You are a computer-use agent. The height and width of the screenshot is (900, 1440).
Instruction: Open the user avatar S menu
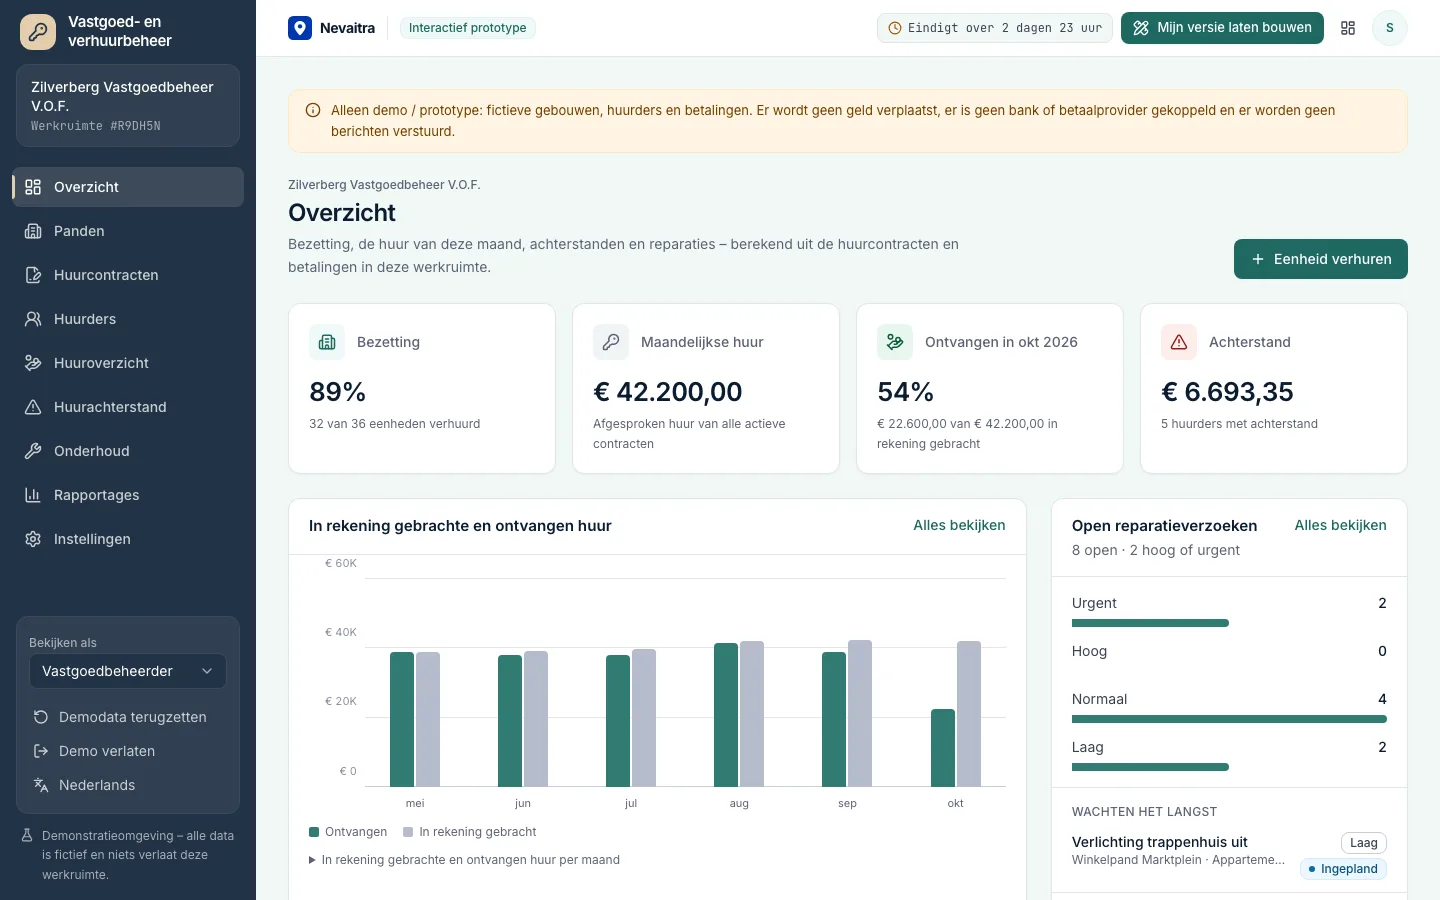coord(1389,28)
